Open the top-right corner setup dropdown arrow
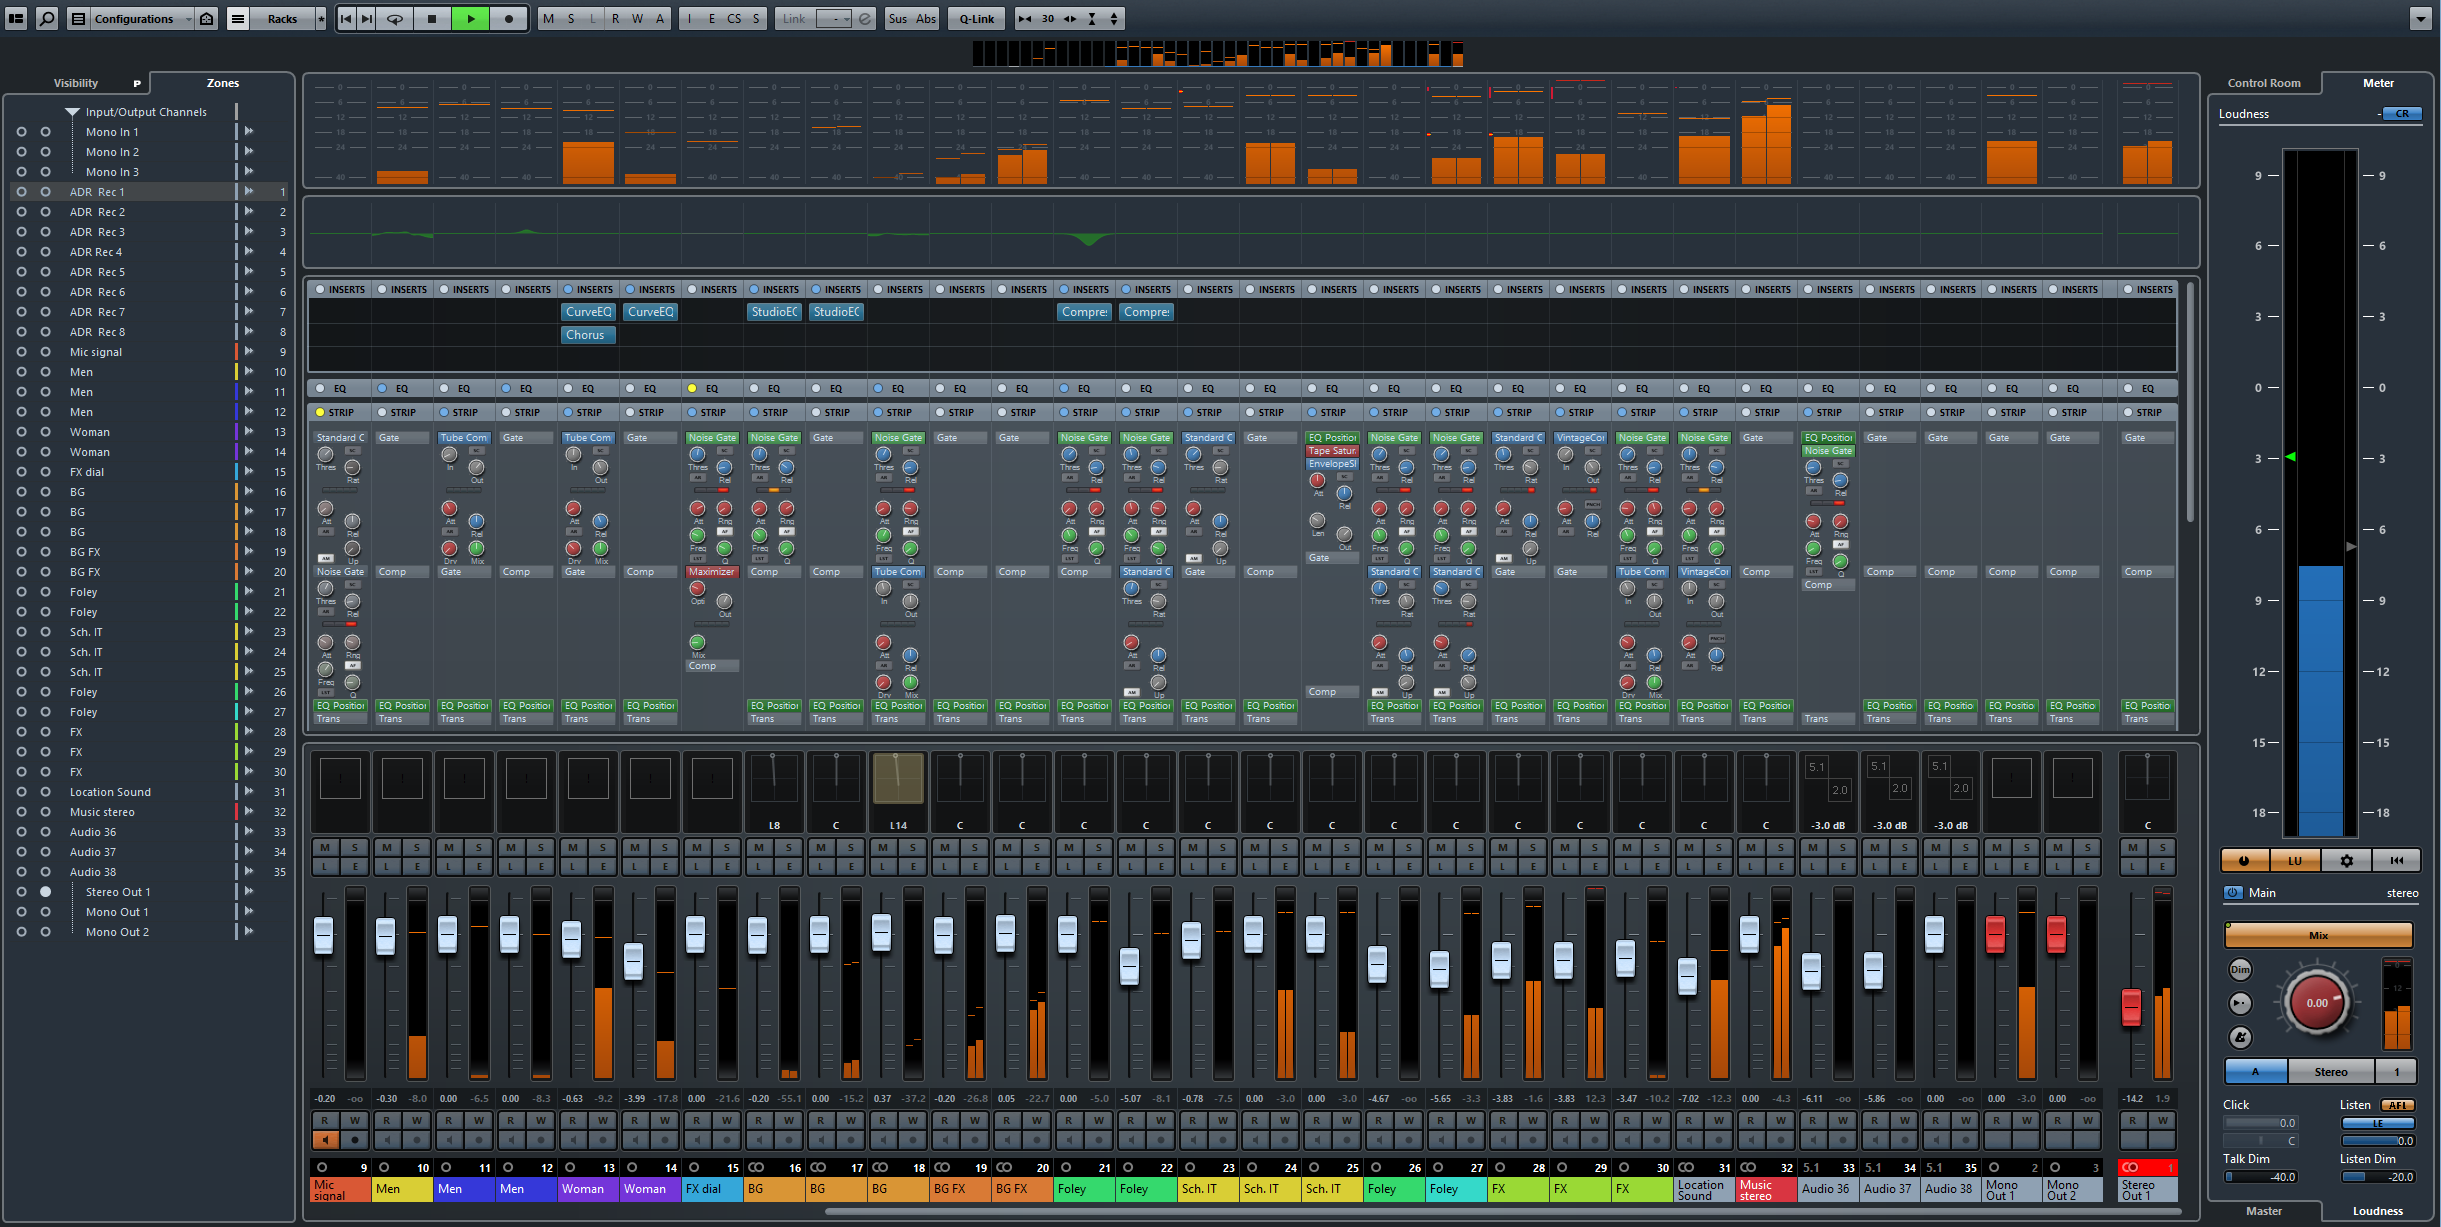This screenshot has width=2441, height=1227. coord(2420,18)
